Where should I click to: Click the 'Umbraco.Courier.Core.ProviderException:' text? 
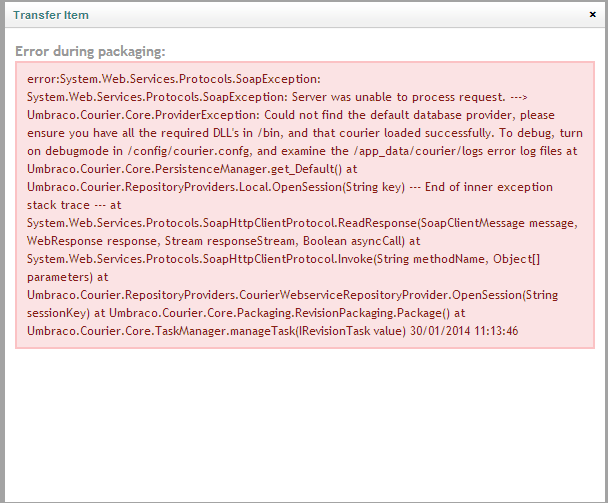coord(144,115)
